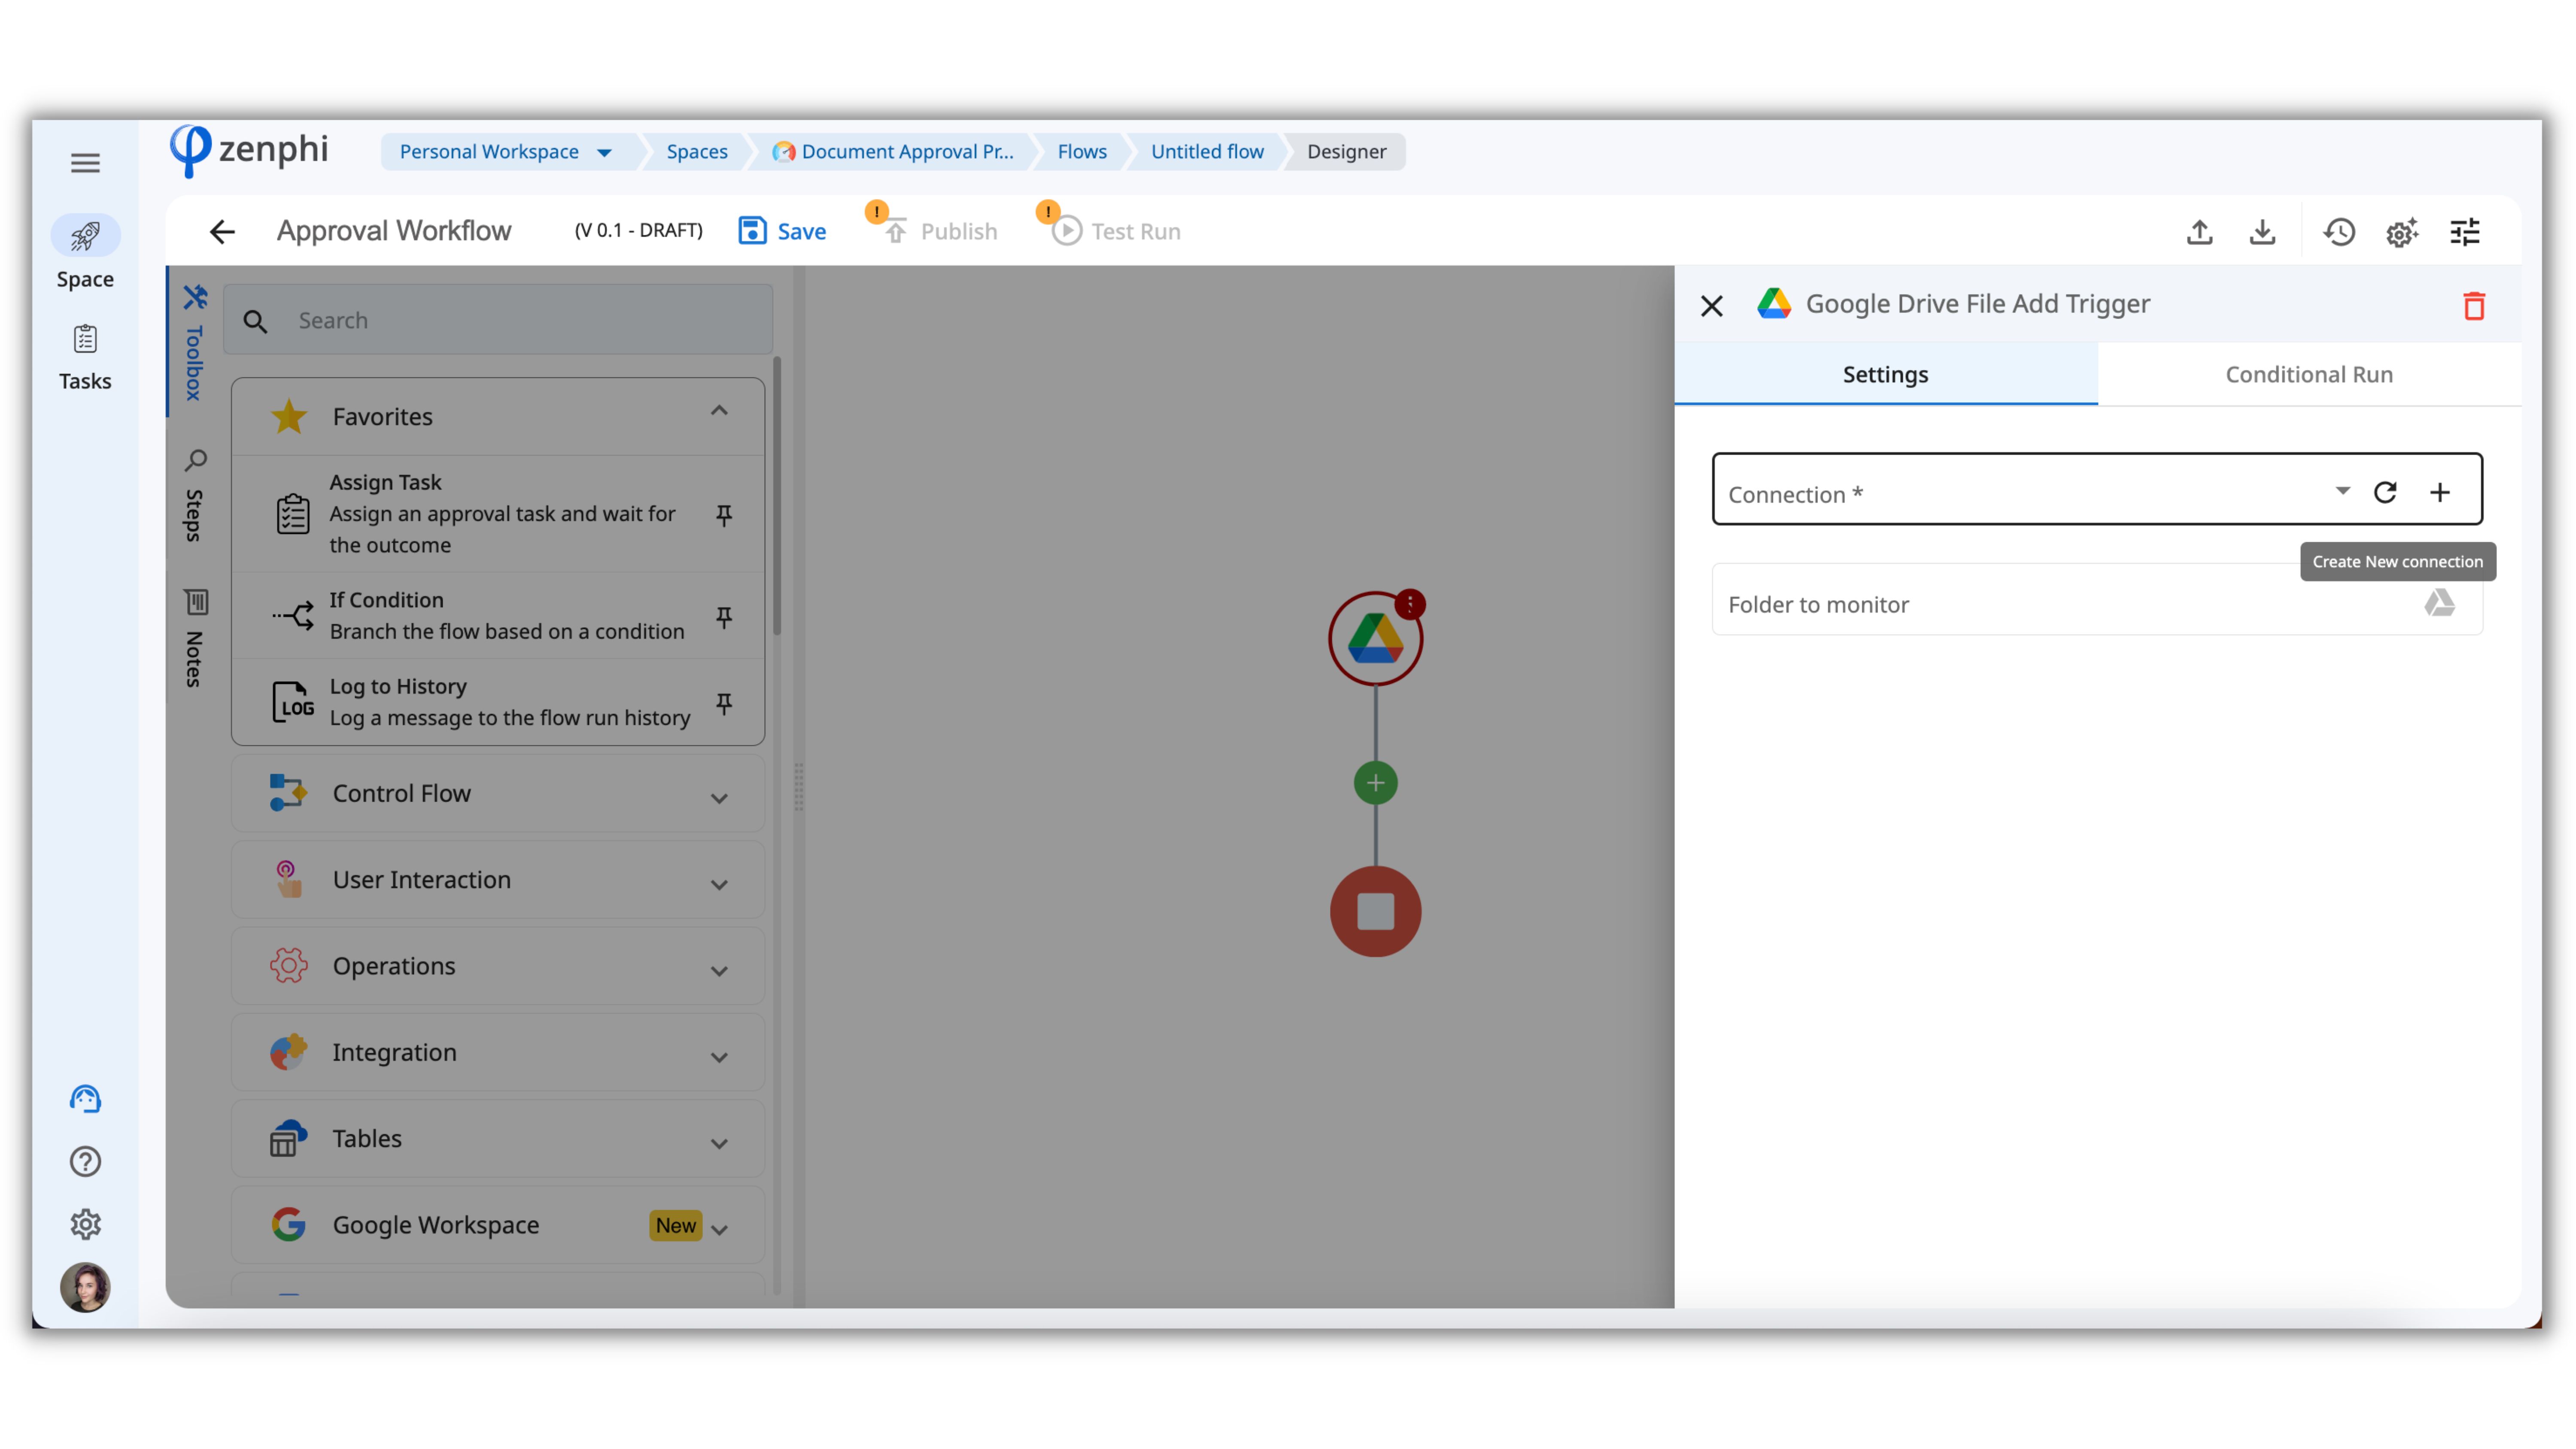The image size is (2576, 1449).
Task: Go to Flows breadcrumb link
Action: click(1082, 152)
